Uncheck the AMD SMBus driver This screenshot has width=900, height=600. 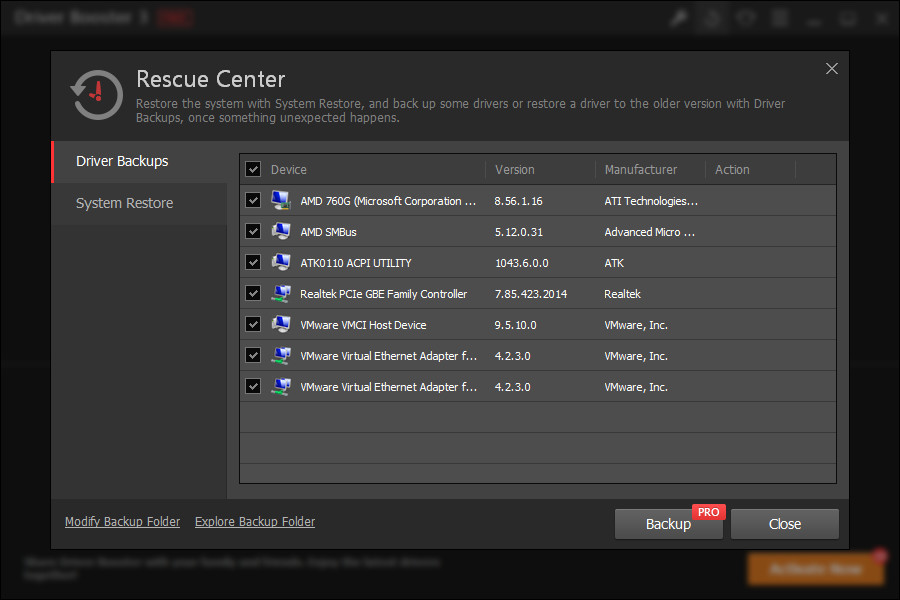point(253,231)
